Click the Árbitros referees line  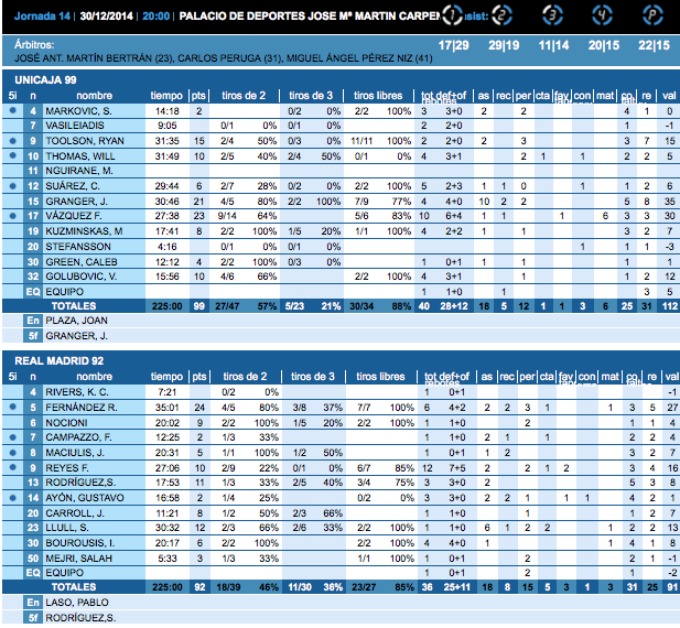pyautogui.click(x=223, y=58)
